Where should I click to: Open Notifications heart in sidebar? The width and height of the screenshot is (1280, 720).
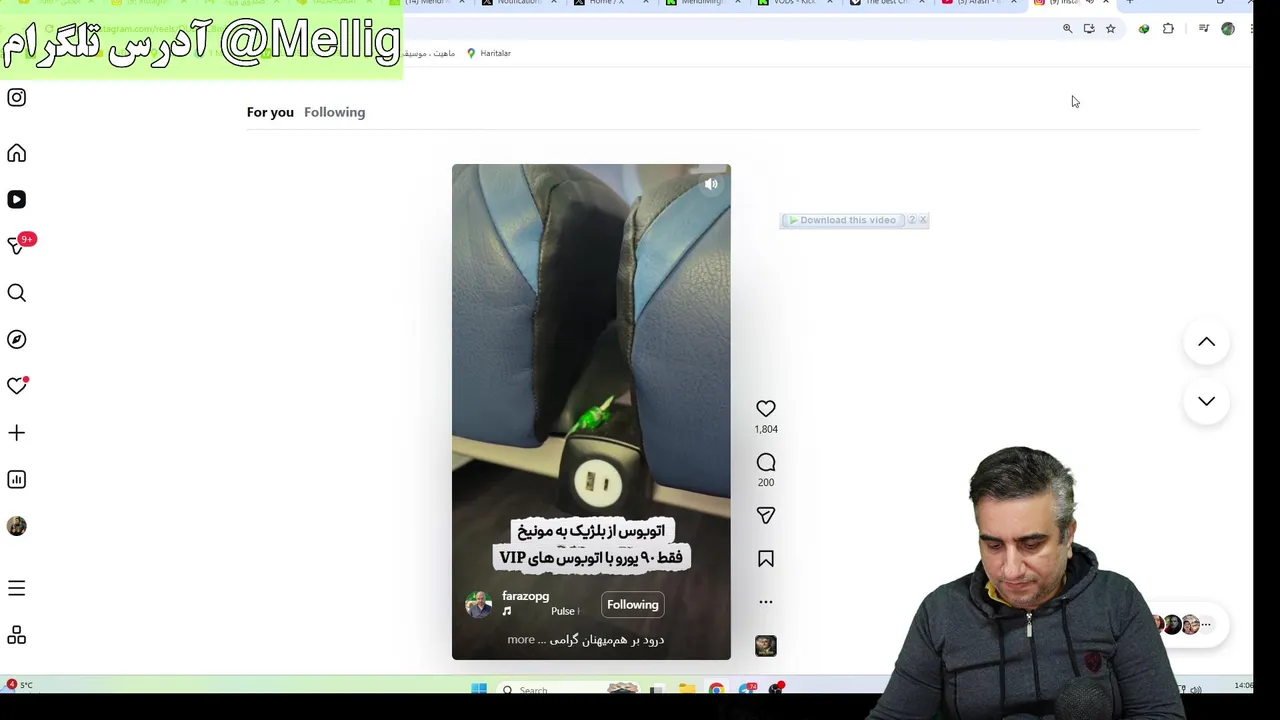(17, 385)
